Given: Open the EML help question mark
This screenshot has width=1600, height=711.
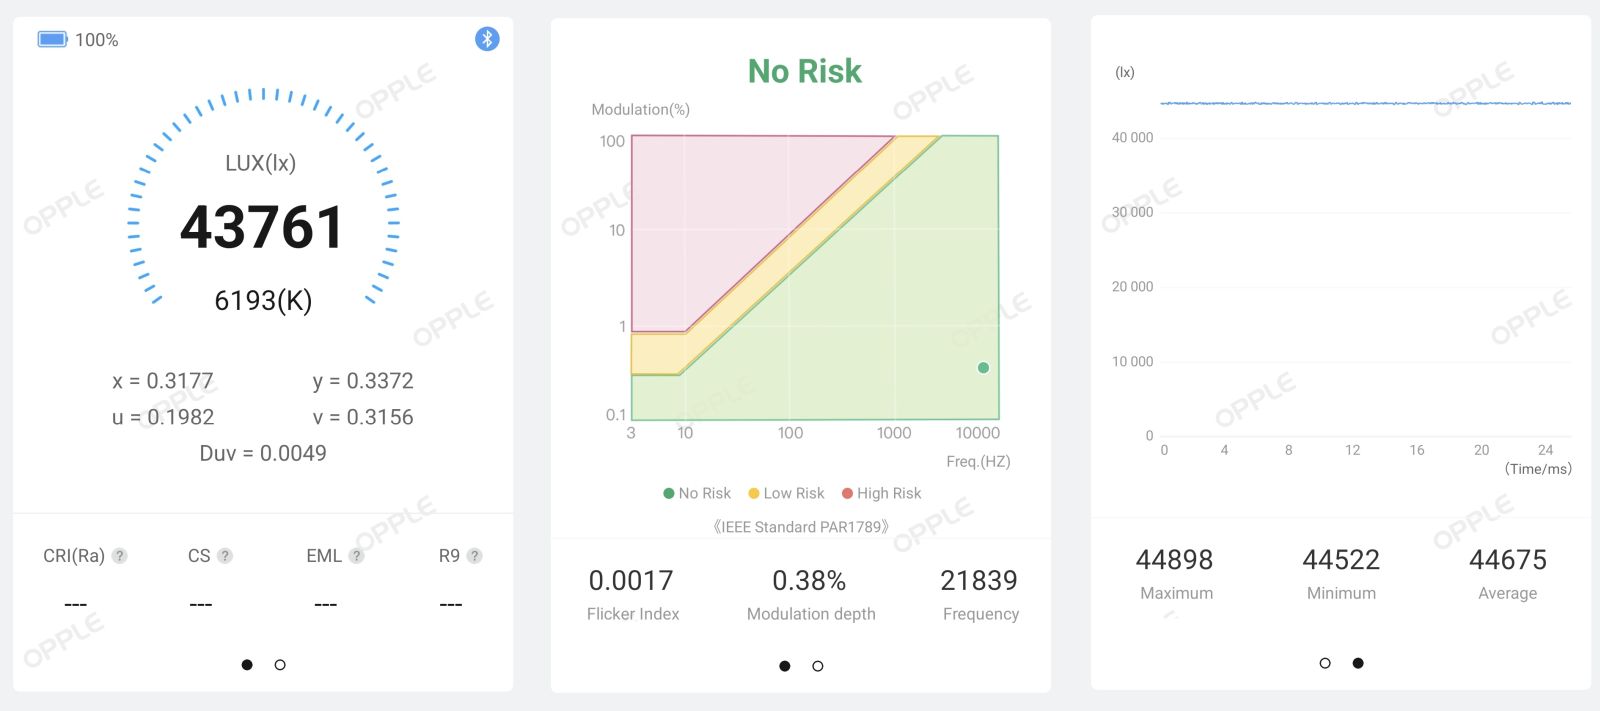Looking at the screenshot, I should click(356, 556).
